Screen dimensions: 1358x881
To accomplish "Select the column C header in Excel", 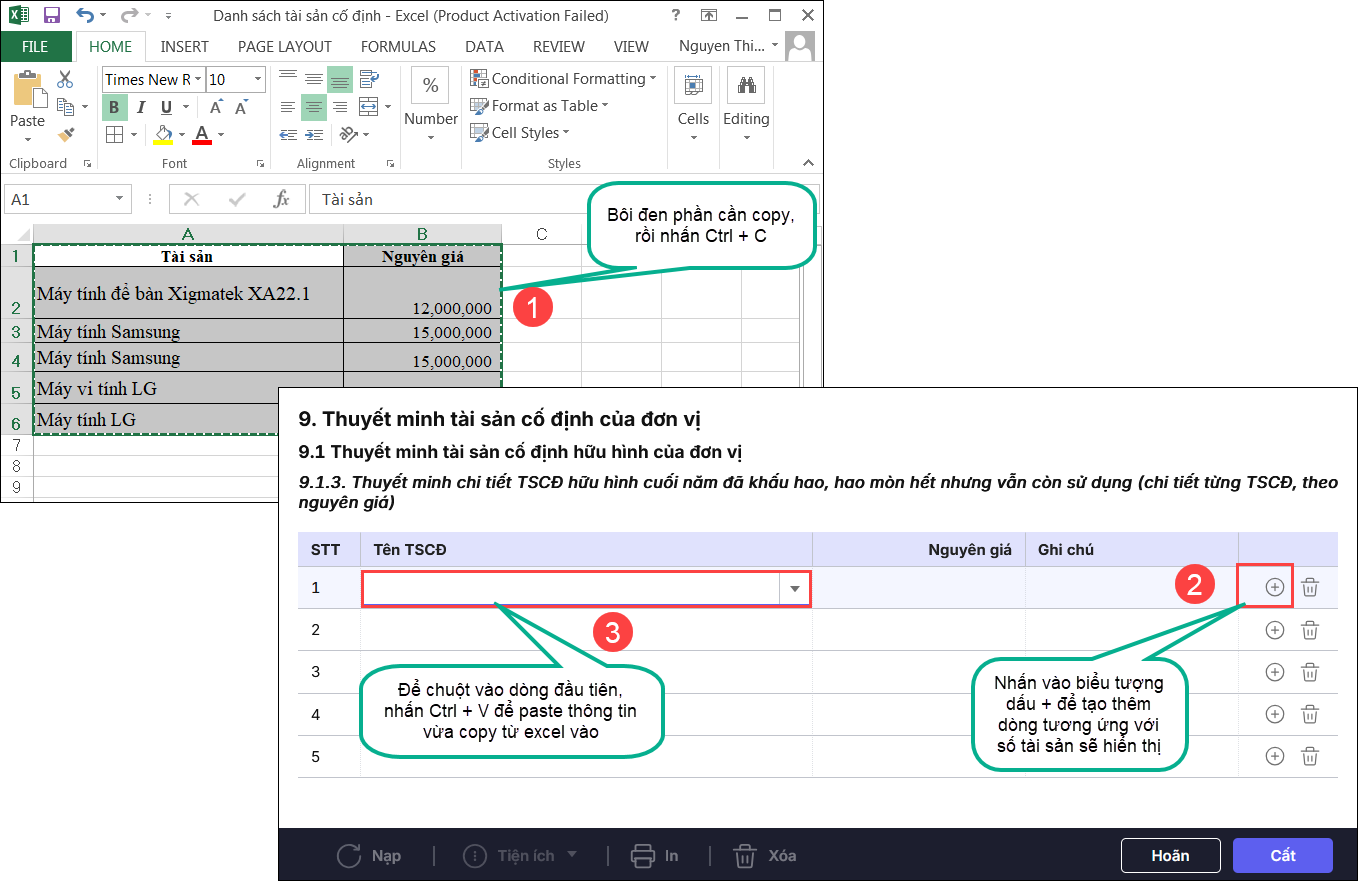I will coord(541,234).
